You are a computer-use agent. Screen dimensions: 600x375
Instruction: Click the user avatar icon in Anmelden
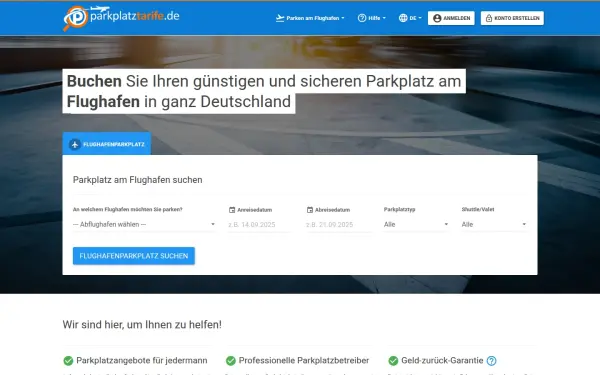click(437, 18)
